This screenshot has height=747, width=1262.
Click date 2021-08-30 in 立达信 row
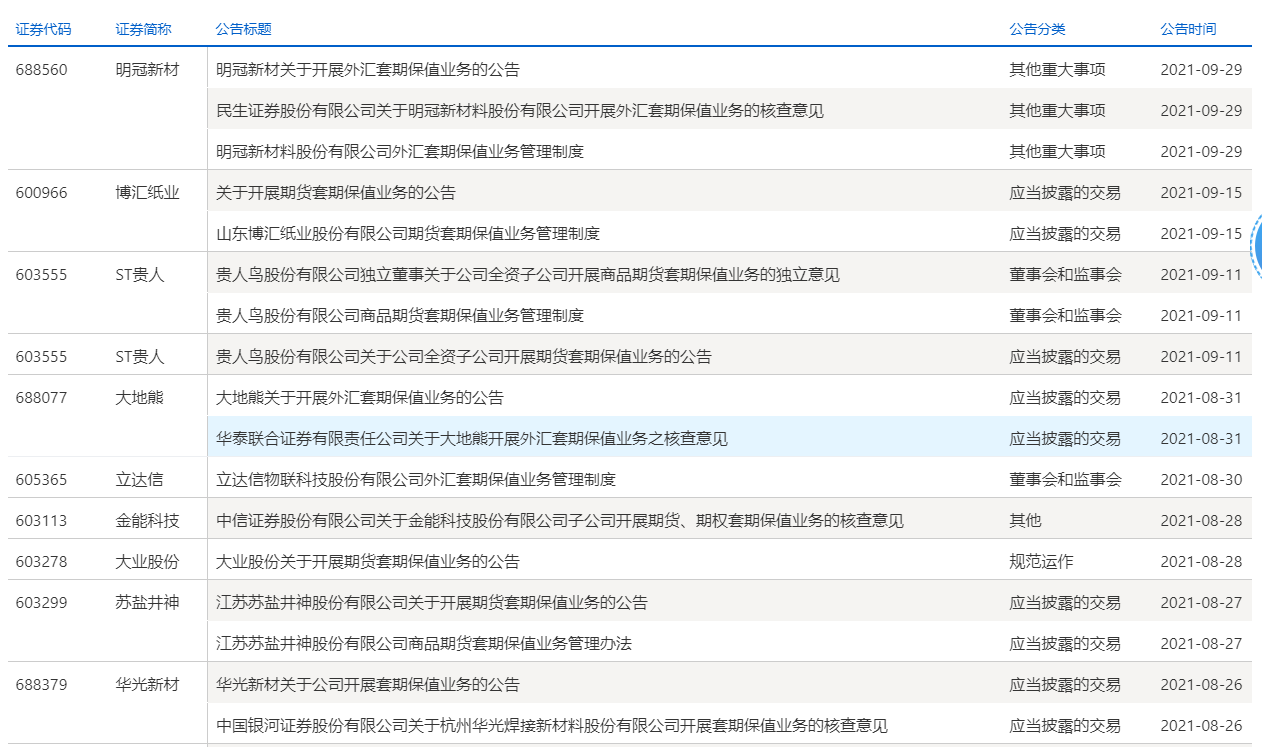point(1201,480)
